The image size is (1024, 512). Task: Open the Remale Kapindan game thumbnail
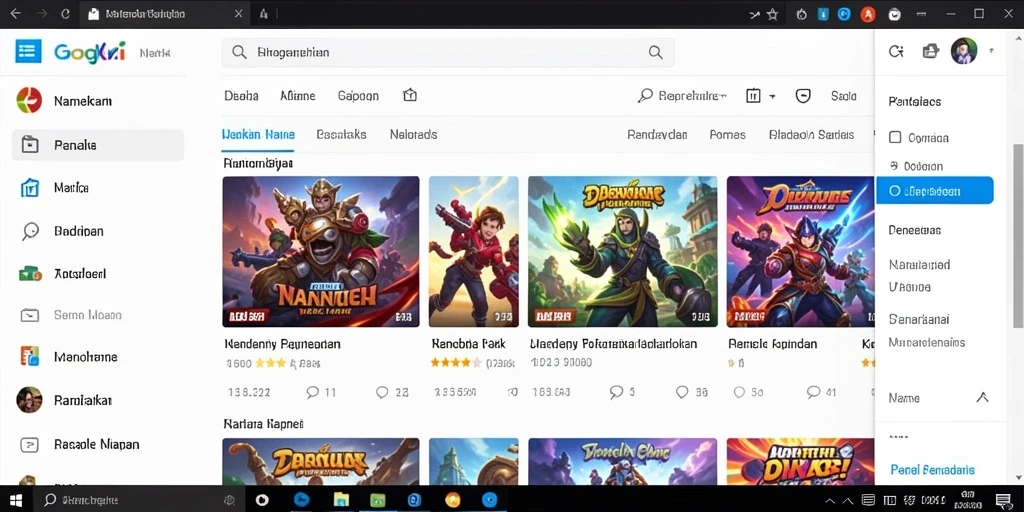tap(800, 251)
